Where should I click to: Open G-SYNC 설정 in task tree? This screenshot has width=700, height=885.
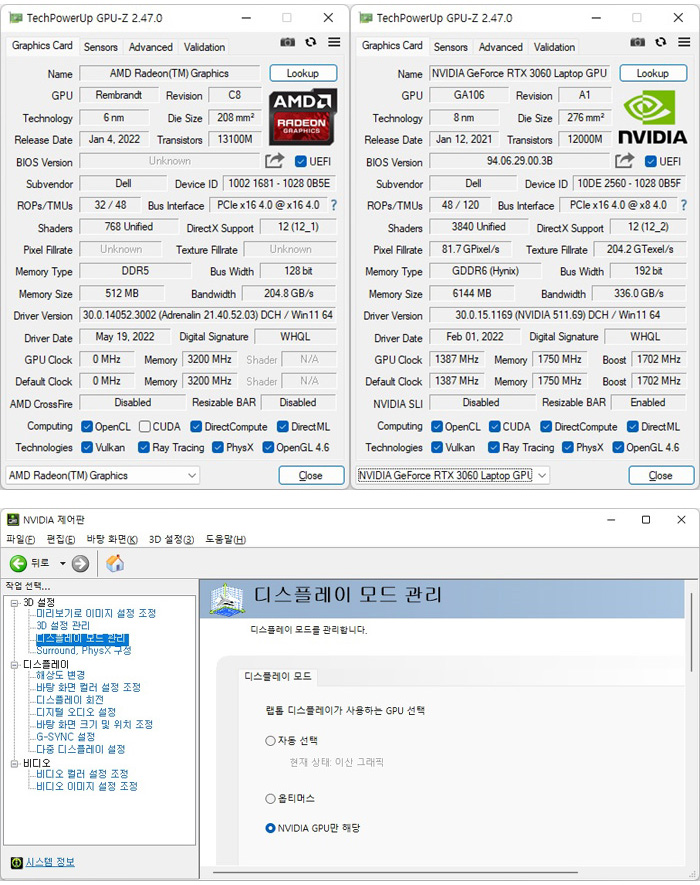(65, 737)
